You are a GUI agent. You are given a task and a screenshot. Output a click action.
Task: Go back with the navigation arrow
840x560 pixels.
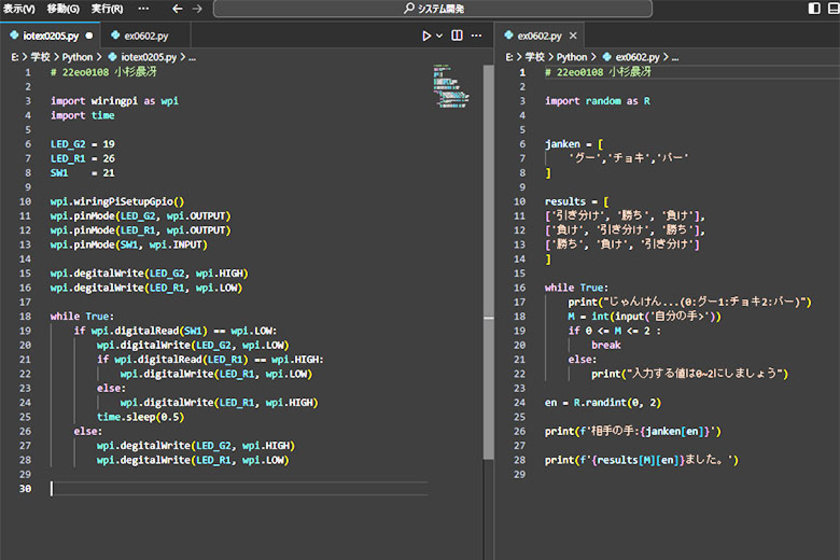[x=177, y=9]
